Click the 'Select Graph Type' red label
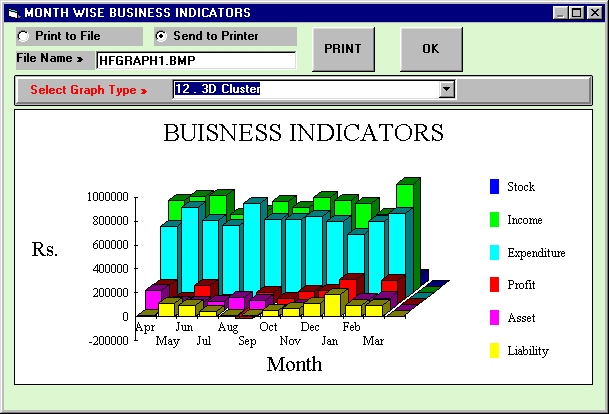Image resolution: width=609 pixels, height=414 pixels. pyautogui.click(x=89, y=90)
